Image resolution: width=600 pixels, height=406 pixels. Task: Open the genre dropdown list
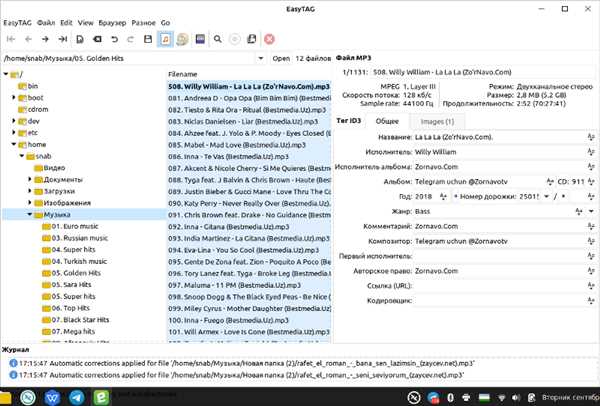coord(592,211)
